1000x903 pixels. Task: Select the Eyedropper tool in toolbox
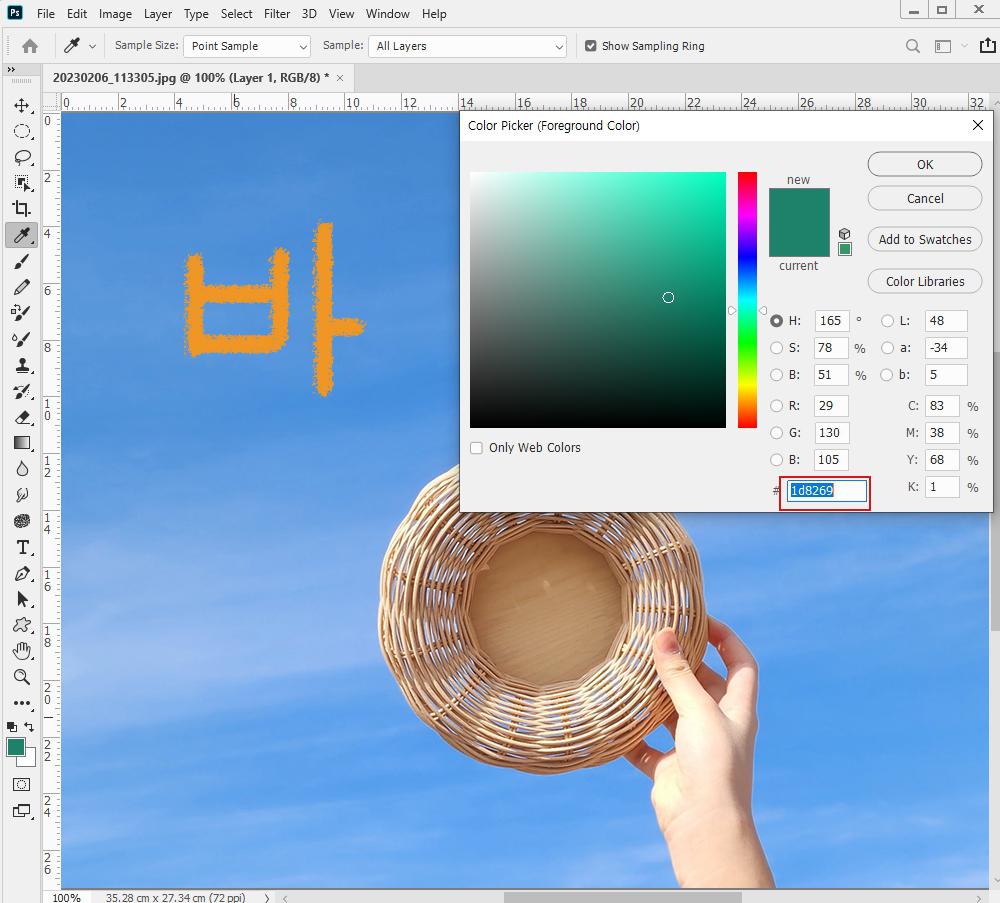pos(22,235)
